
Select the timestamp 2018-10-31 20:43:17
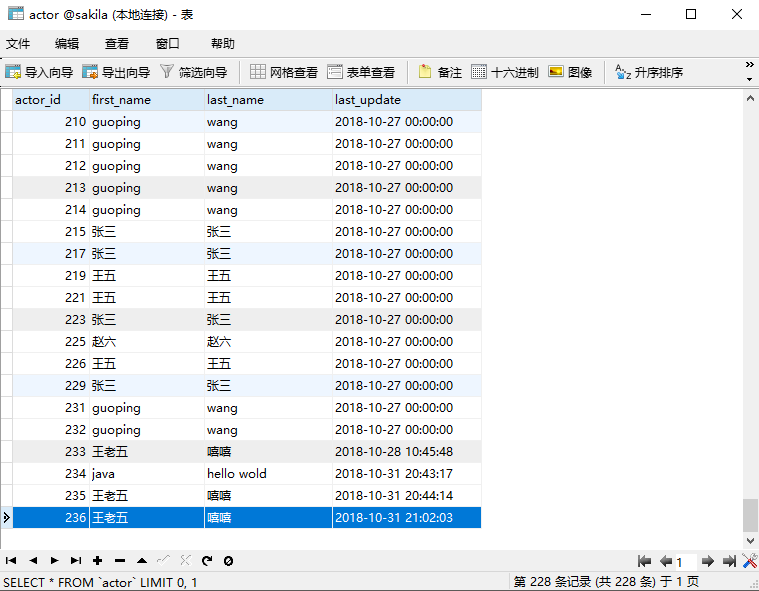point(407,473)
